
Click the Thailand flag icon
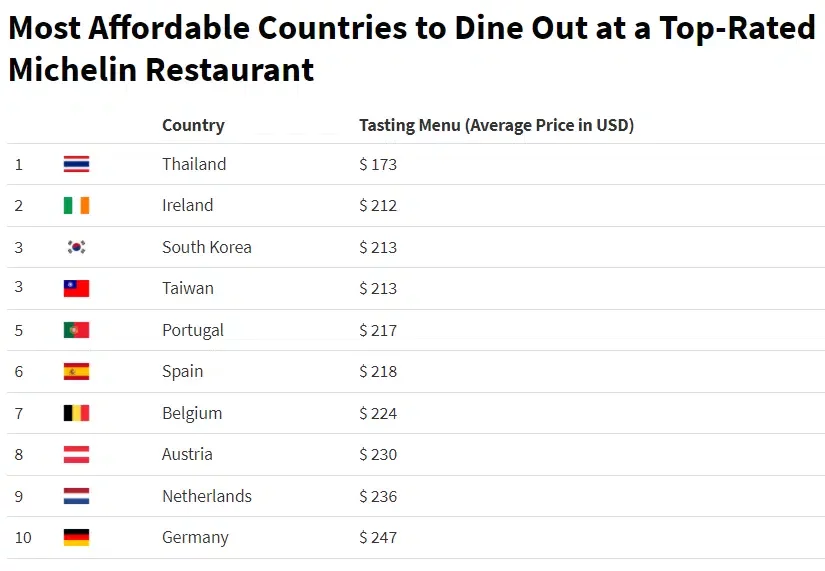(x=76, y=164)
